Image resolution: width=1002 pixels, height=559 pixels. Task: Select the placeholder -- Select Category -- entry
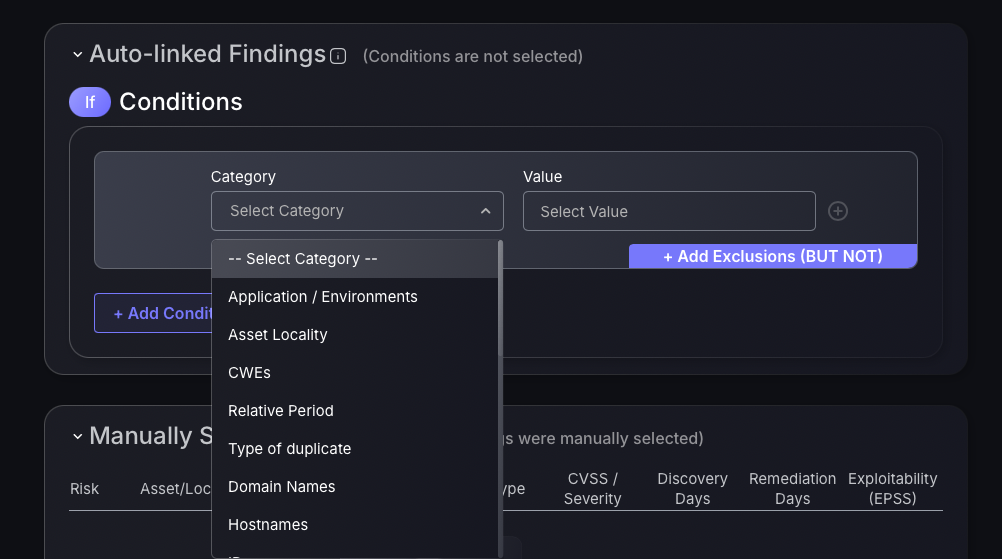(355, 259)
